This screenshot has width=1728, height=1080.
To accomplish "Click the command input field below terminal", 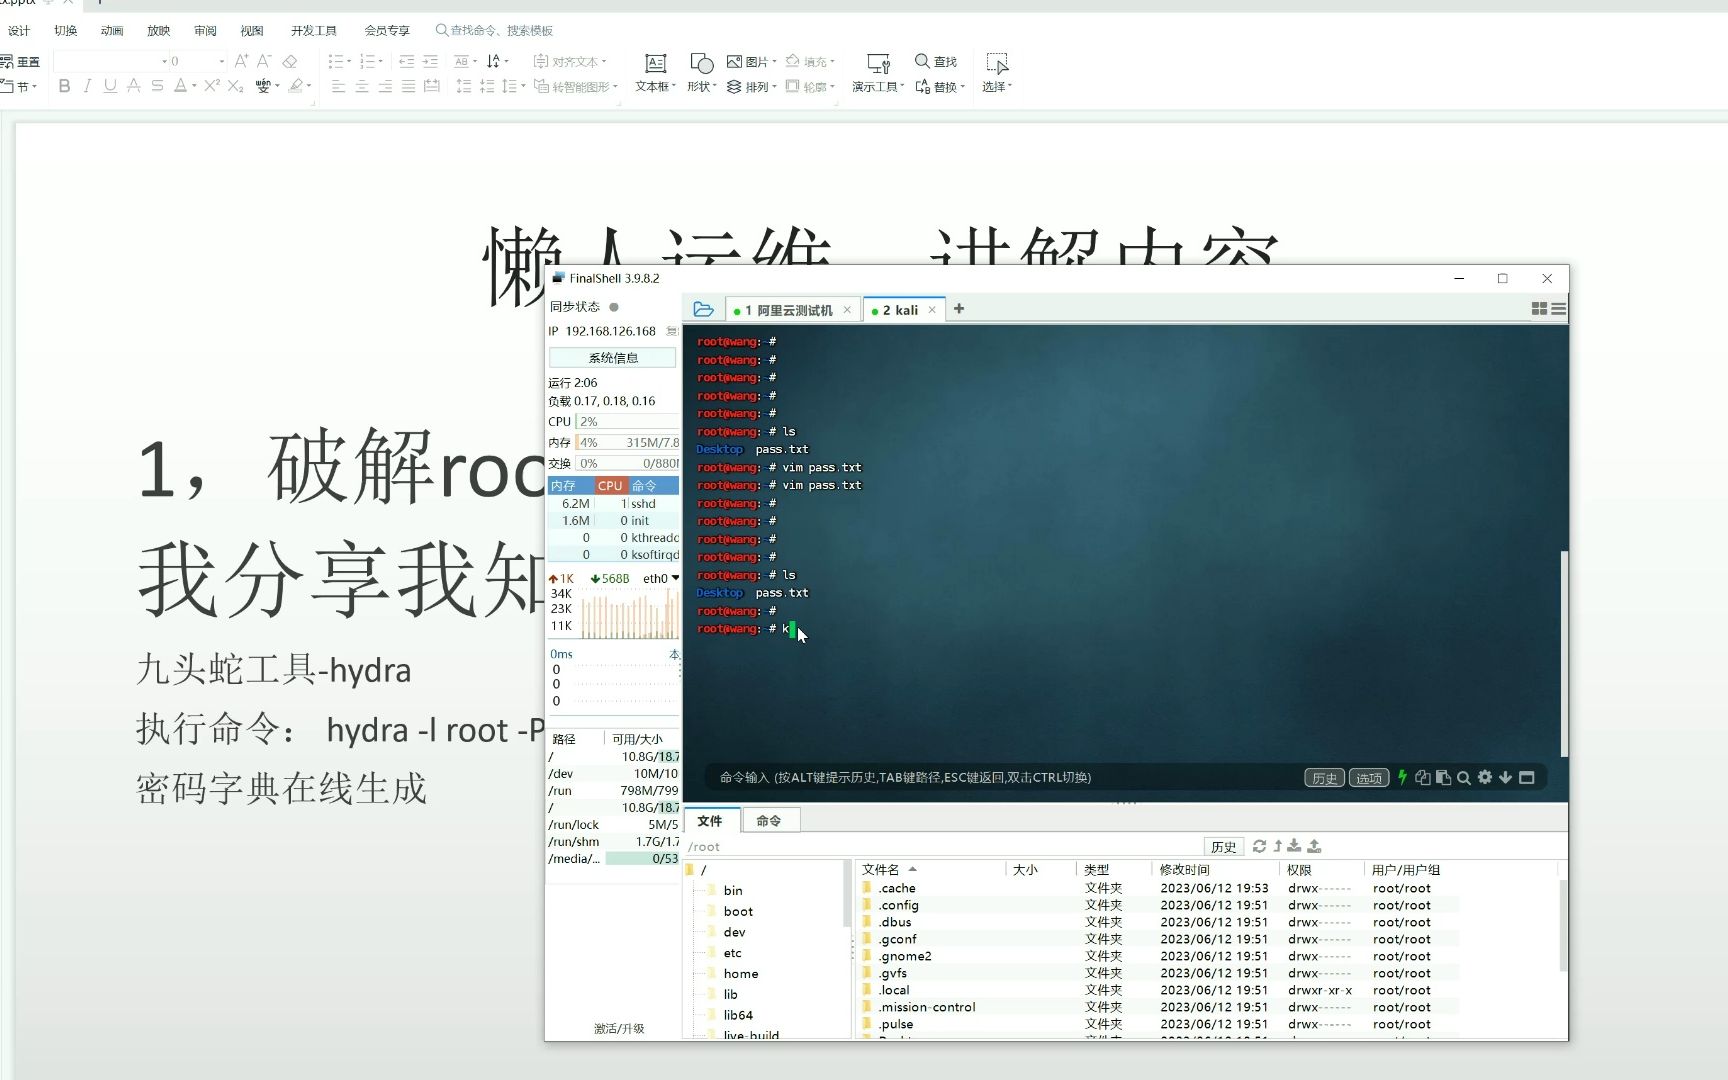I will point(1005,777).
